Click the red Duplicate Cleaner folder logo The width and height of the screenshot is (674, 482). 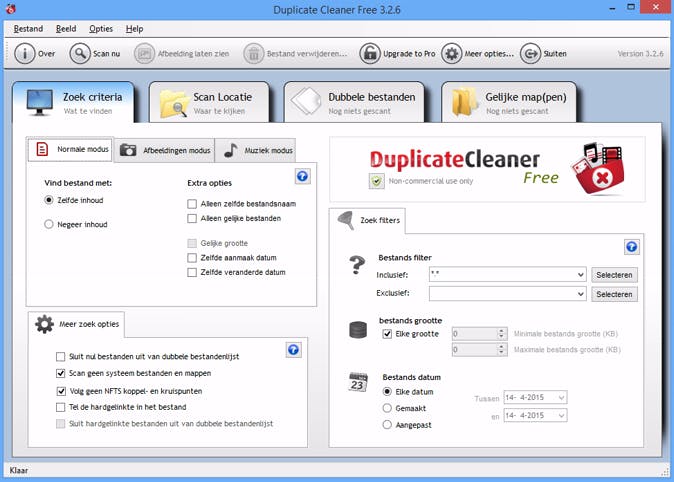tap(597, 169)
